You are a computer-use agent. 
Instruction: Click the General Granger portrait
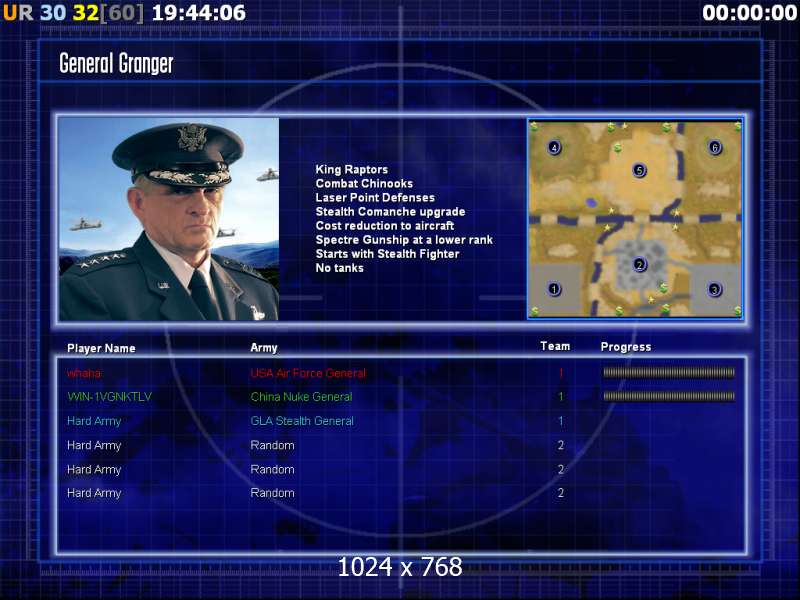click(x=169, y=219)
